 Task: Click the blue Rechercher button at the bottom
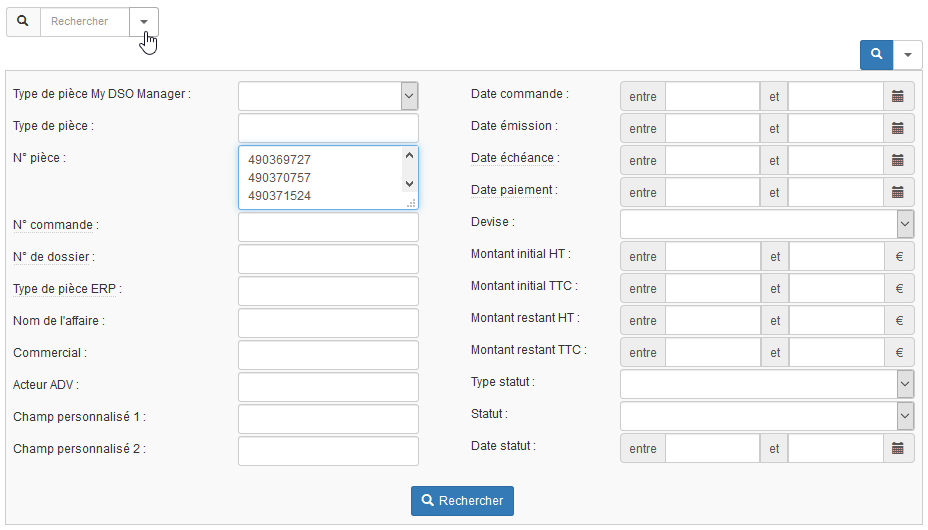tap(462, 501)
